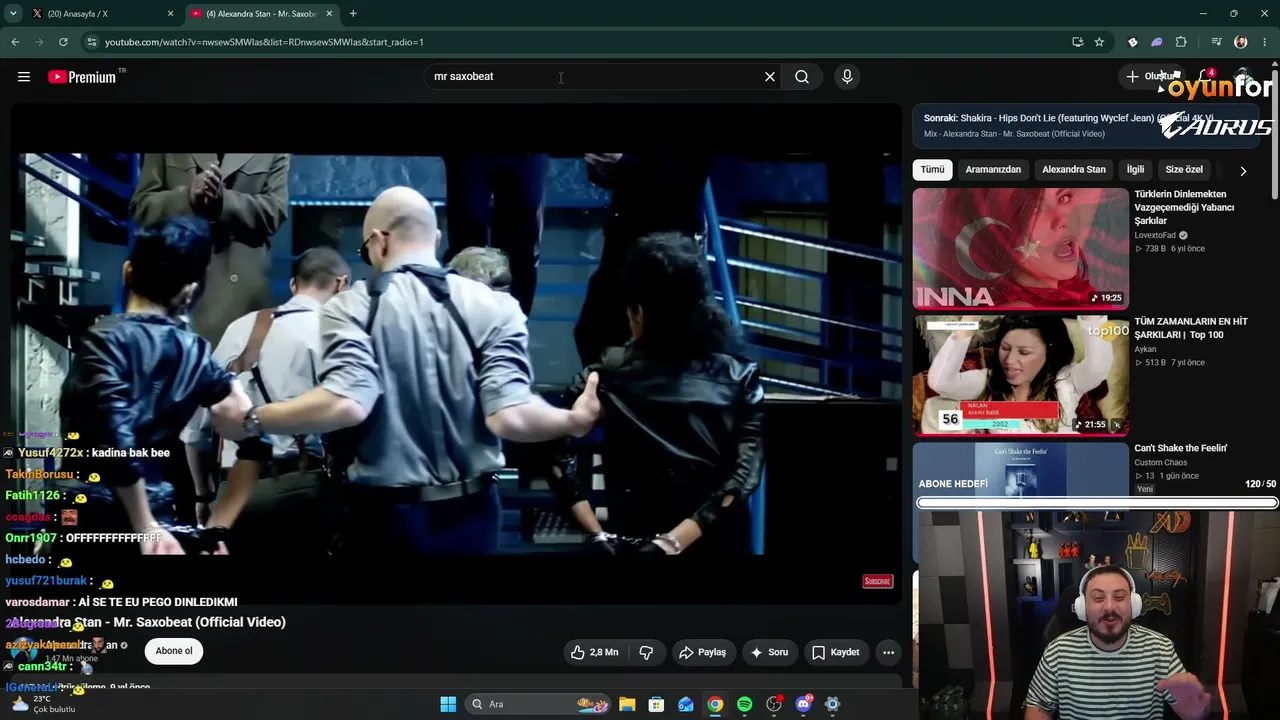1280x720 pixels.
Task: Click the taskbar Ara search box
Action: [x=539, y=704]
